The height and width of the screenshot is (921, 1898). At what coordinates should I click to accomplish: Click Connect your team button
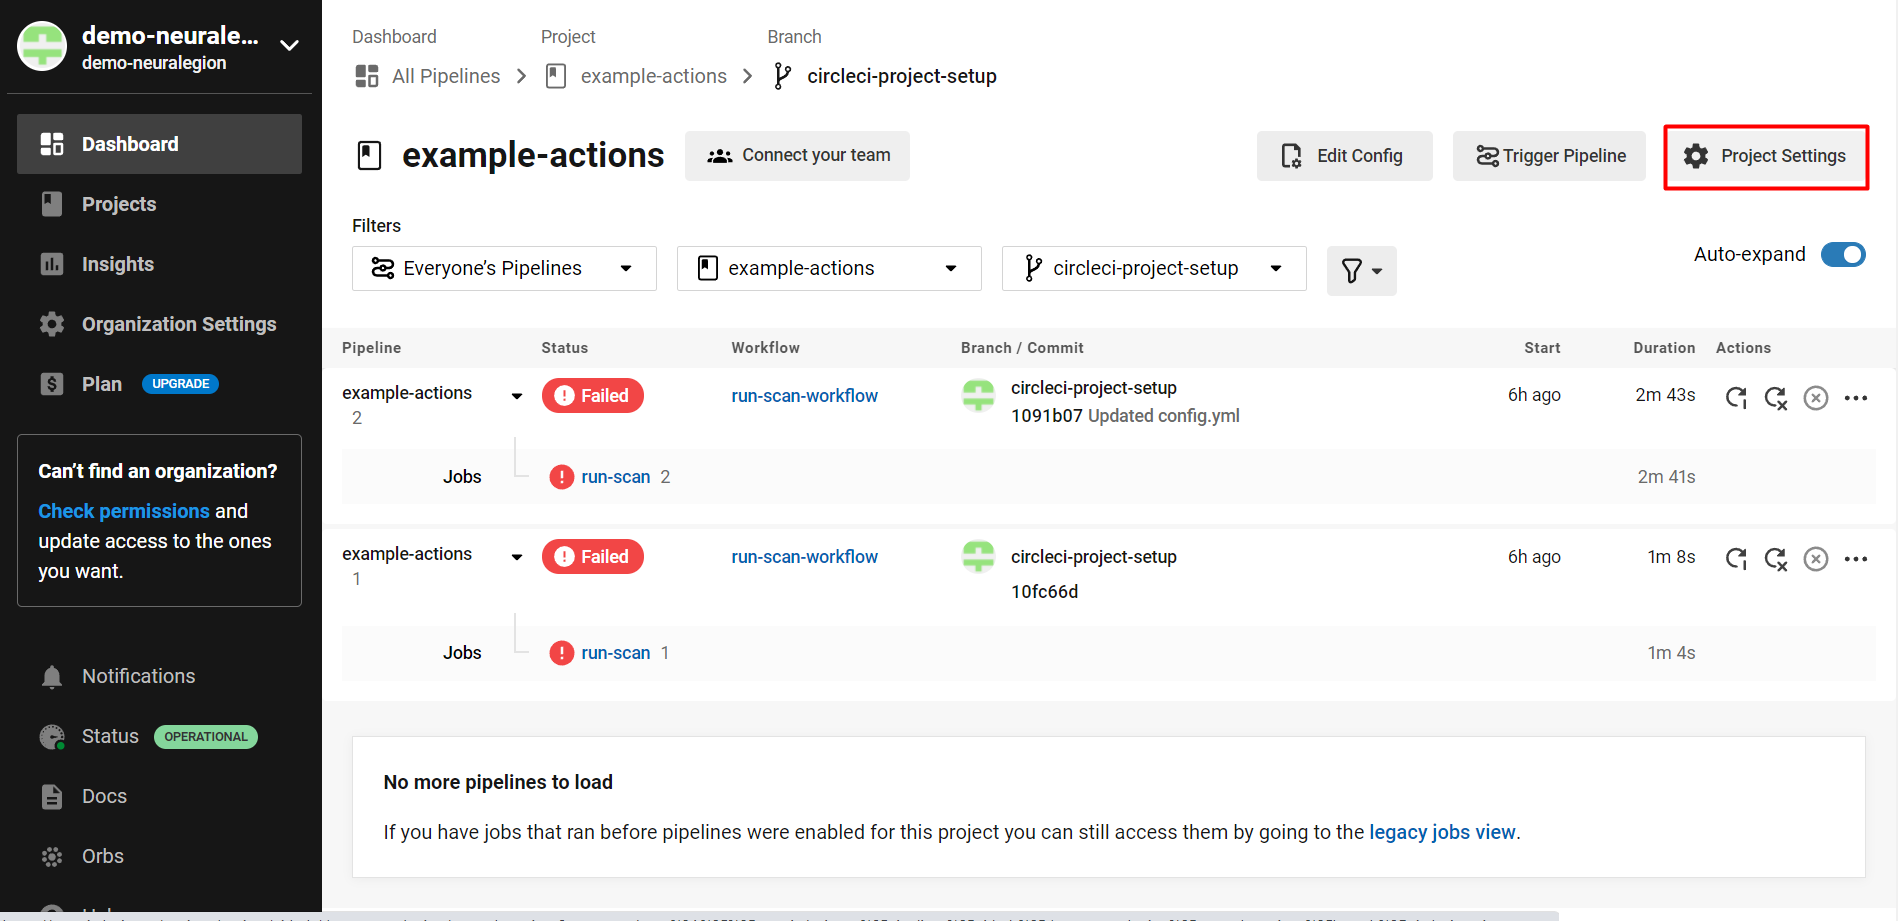[x=797, y=156]
